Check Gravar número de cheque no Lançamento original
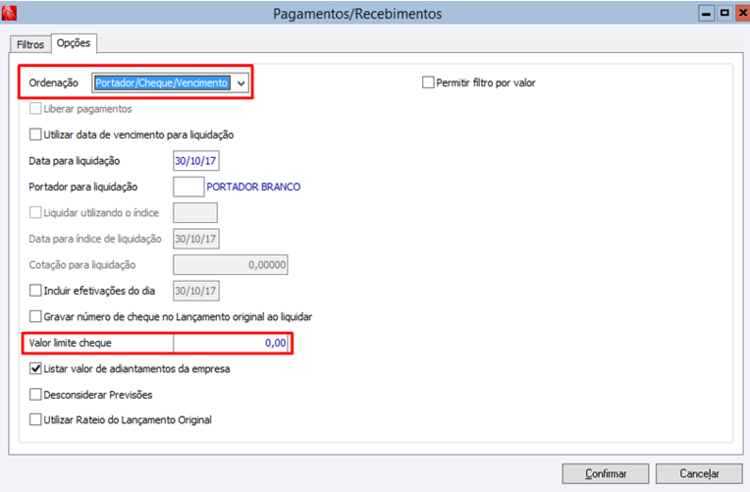 35,316
